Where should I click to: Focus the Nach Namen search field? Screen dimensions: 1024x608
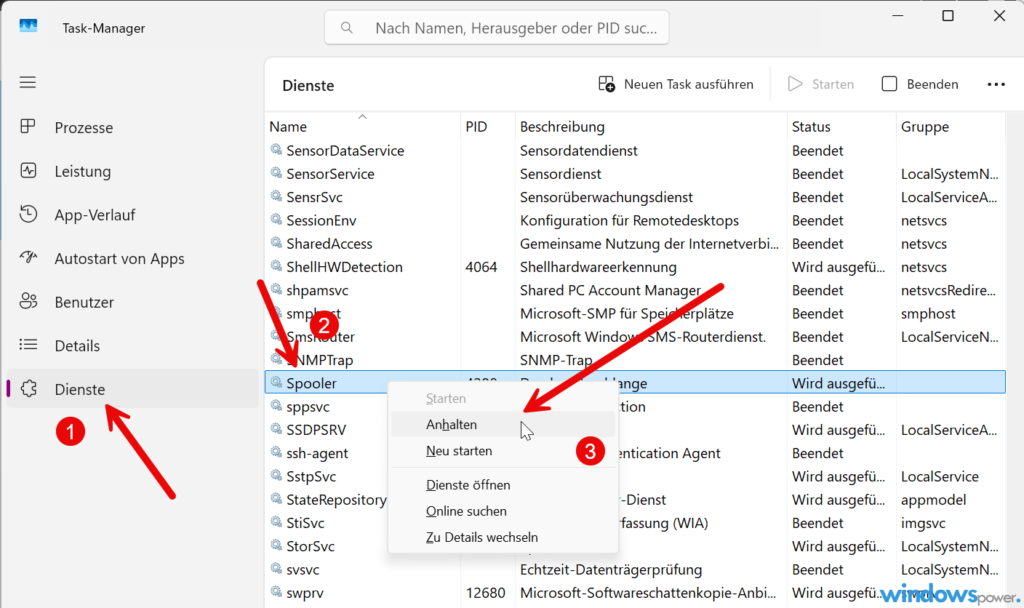496,28
